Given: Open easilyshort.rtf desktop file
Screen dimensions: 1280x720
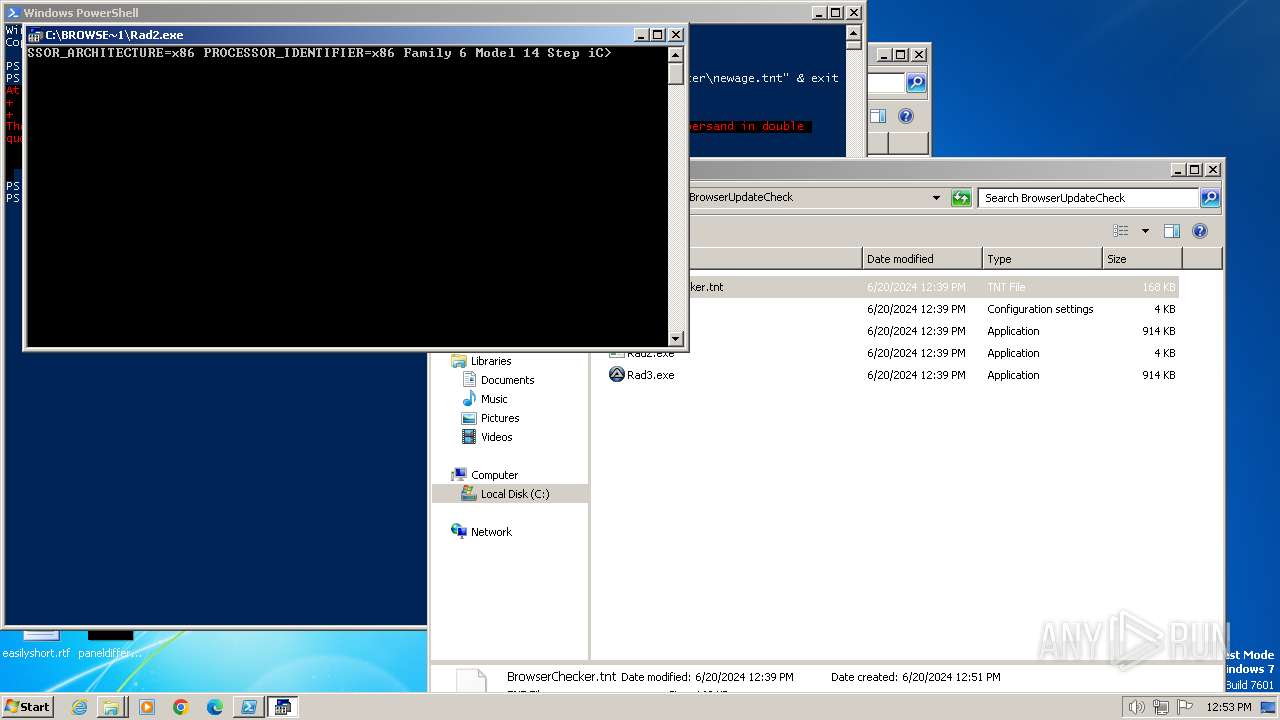Looking at the screenshot, I should pyautogui.click(x=36, y=642).
